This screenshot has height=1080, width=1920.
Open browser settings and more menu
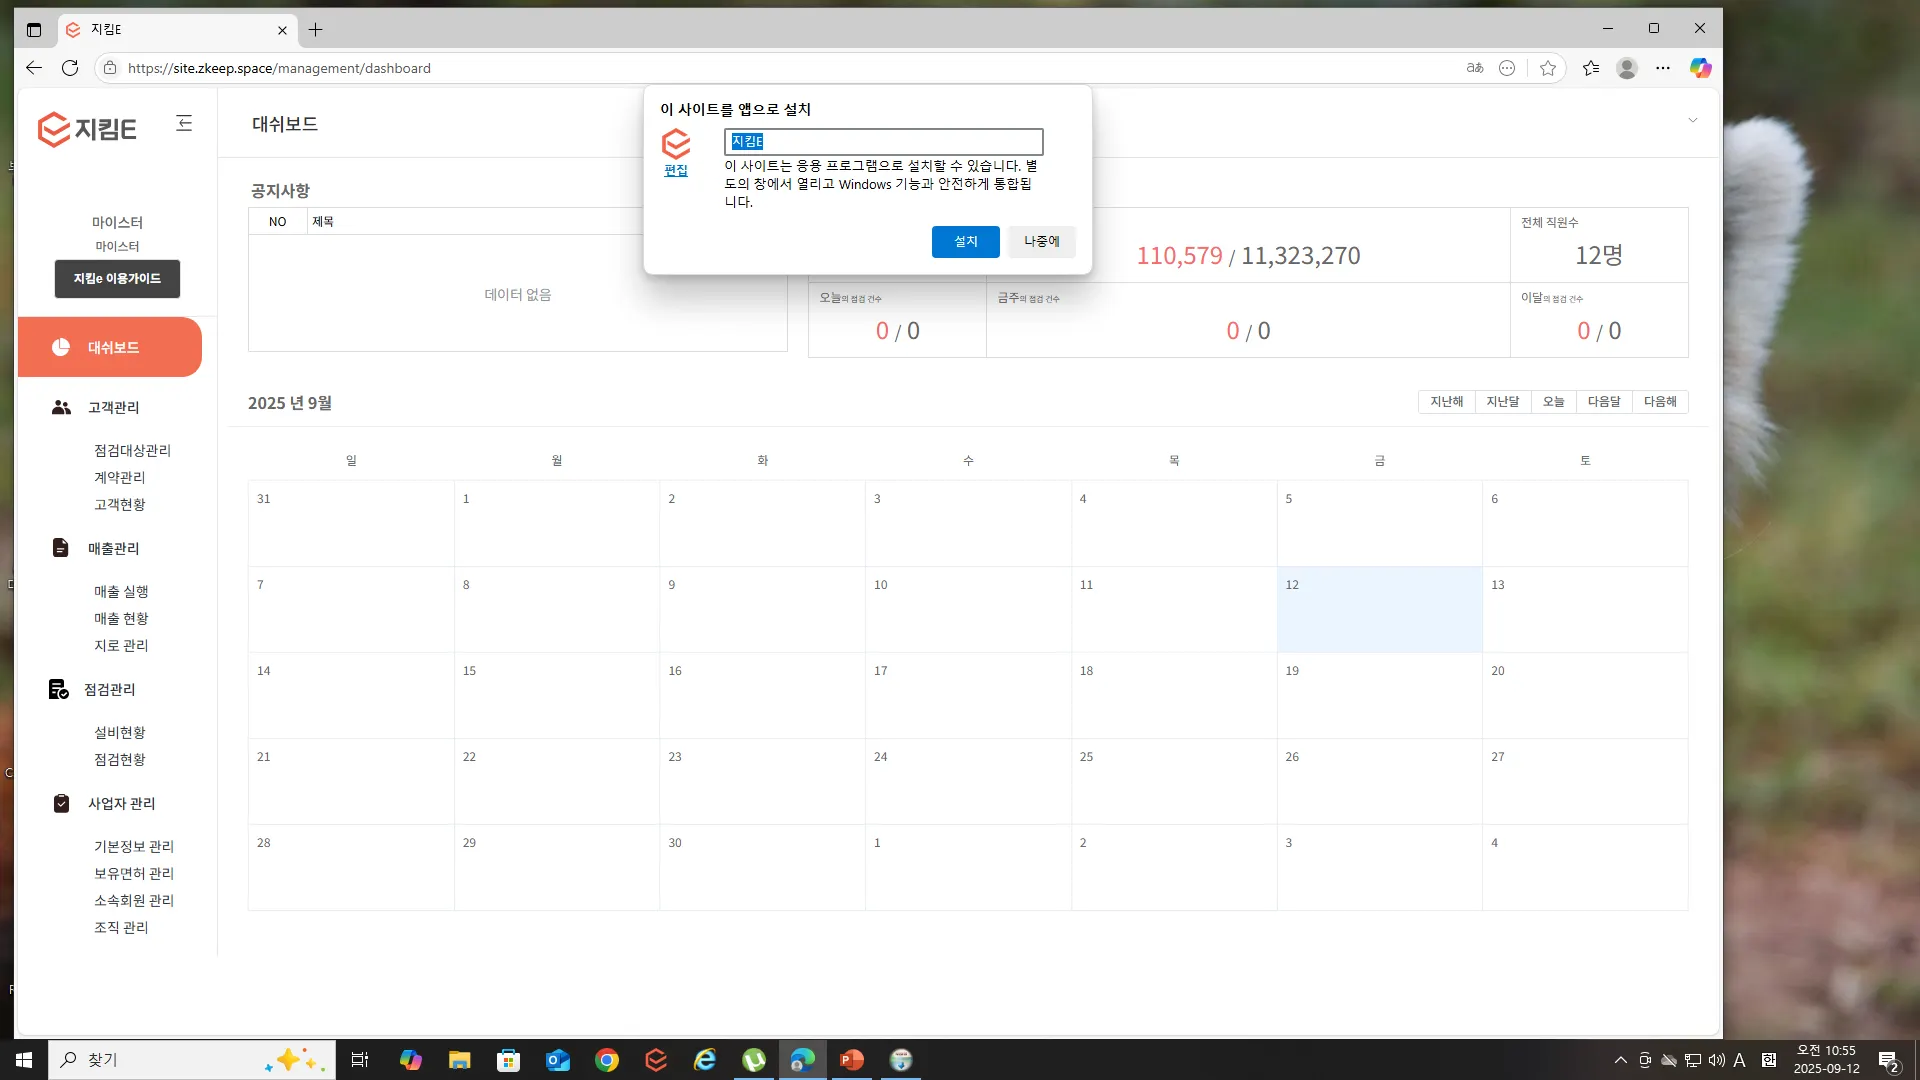[1663, 68]
